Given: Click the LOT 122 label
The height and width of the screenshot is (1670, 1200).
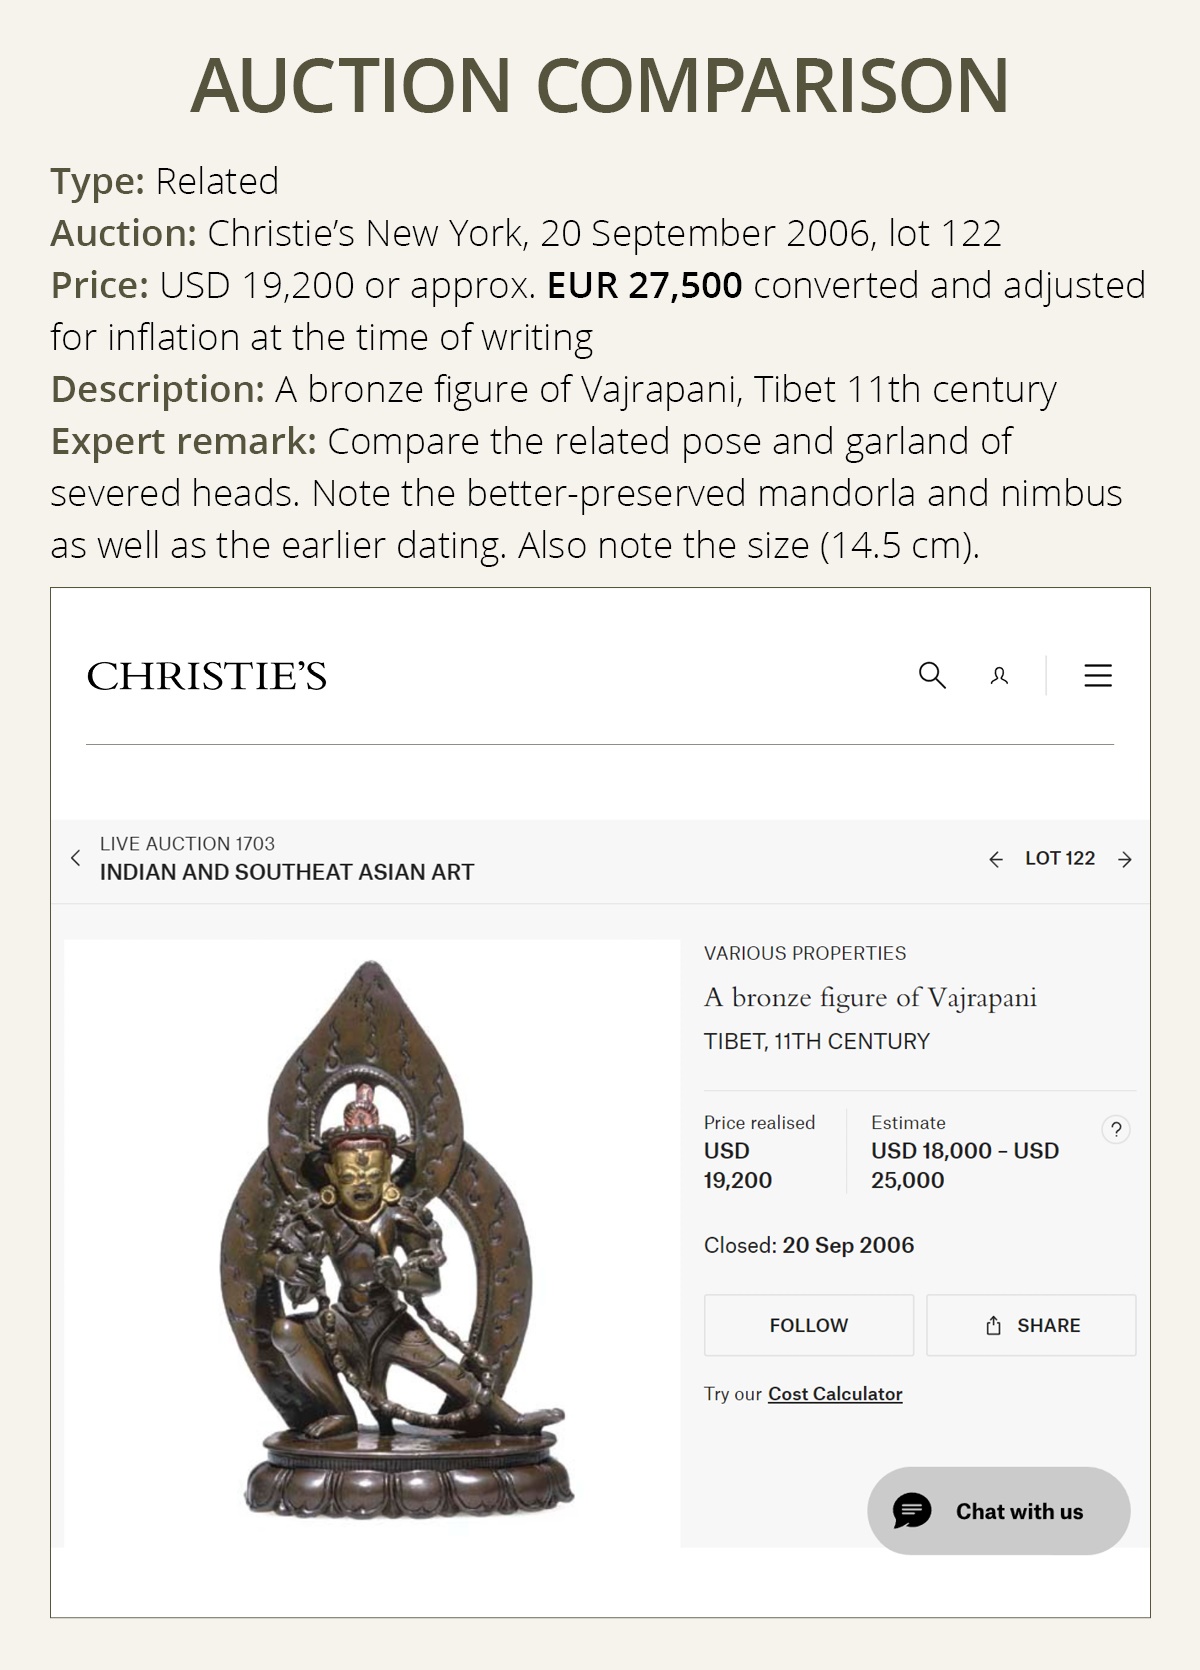Looking at the screenshot, I should [1060, 859].
